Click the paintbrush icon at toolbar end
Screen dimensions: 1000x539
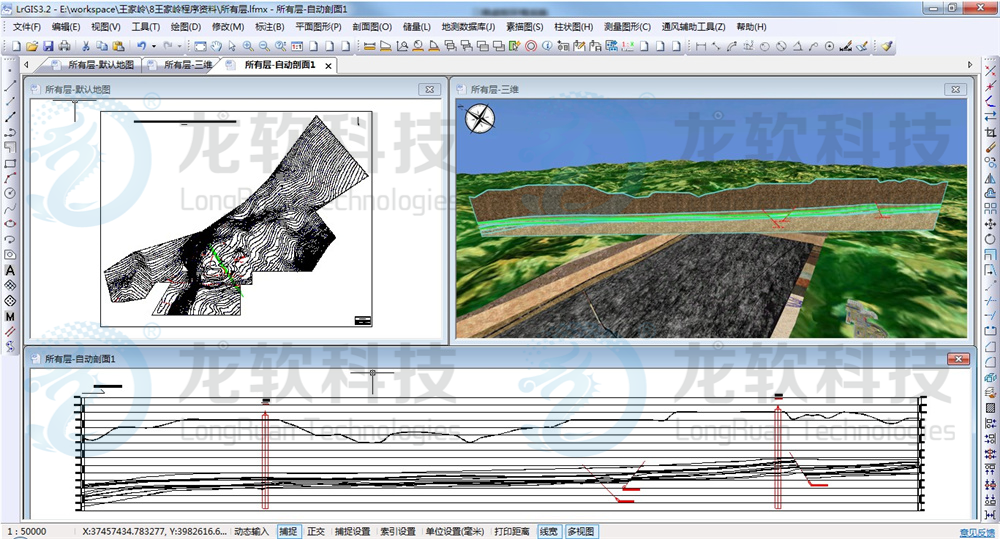(x=887, y=46)
